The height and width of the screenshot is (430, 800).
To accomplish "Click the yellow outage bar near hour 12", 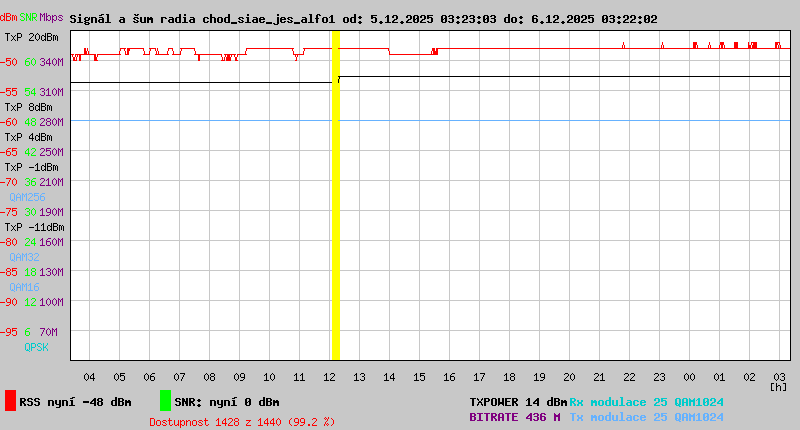I will [335, 195].
